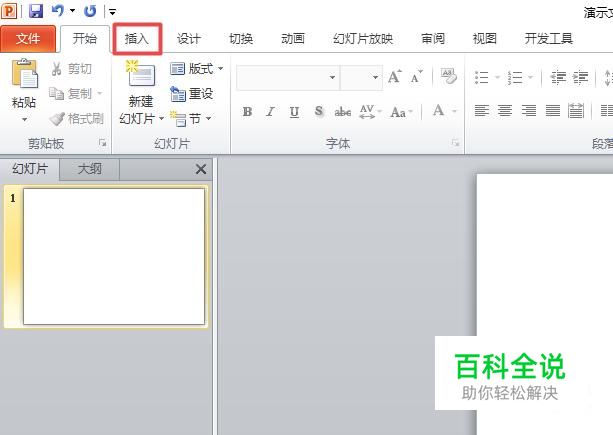
Task: Open the 视图 (View) tab
Action: point(485,39)
